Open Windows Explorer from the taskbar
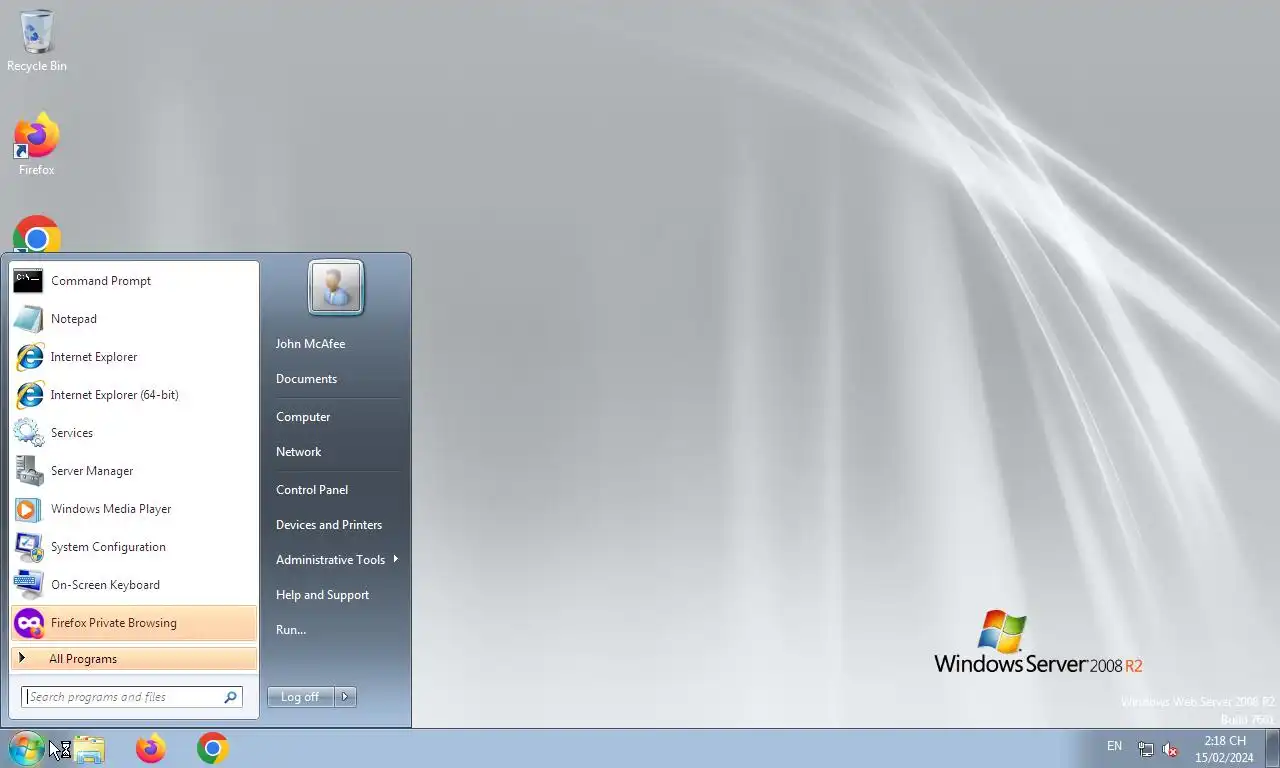 click(89, 749)
